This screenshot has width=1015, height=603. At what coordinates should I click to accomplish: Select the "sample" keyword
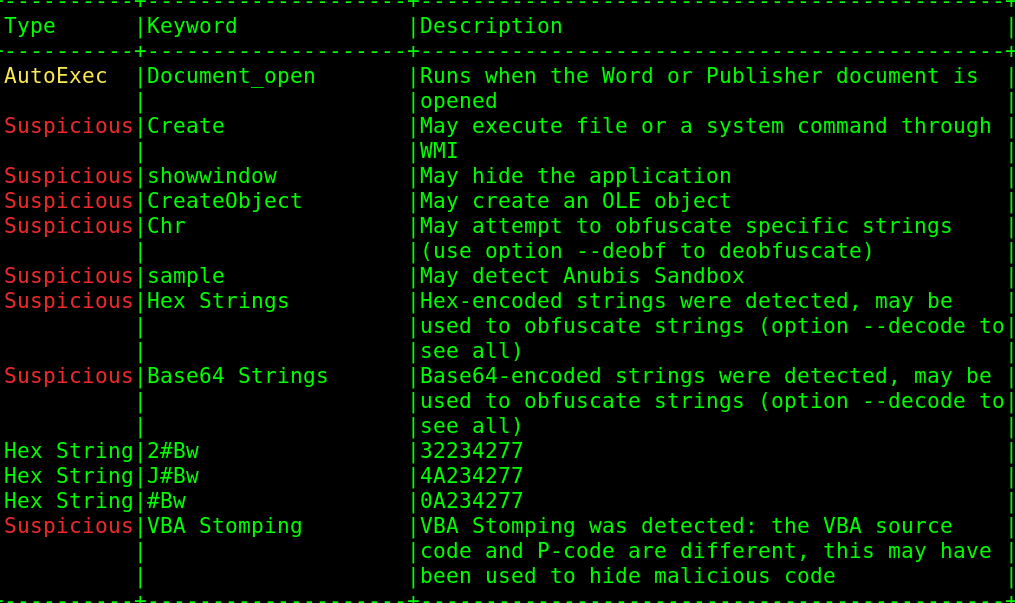point(186,277)
